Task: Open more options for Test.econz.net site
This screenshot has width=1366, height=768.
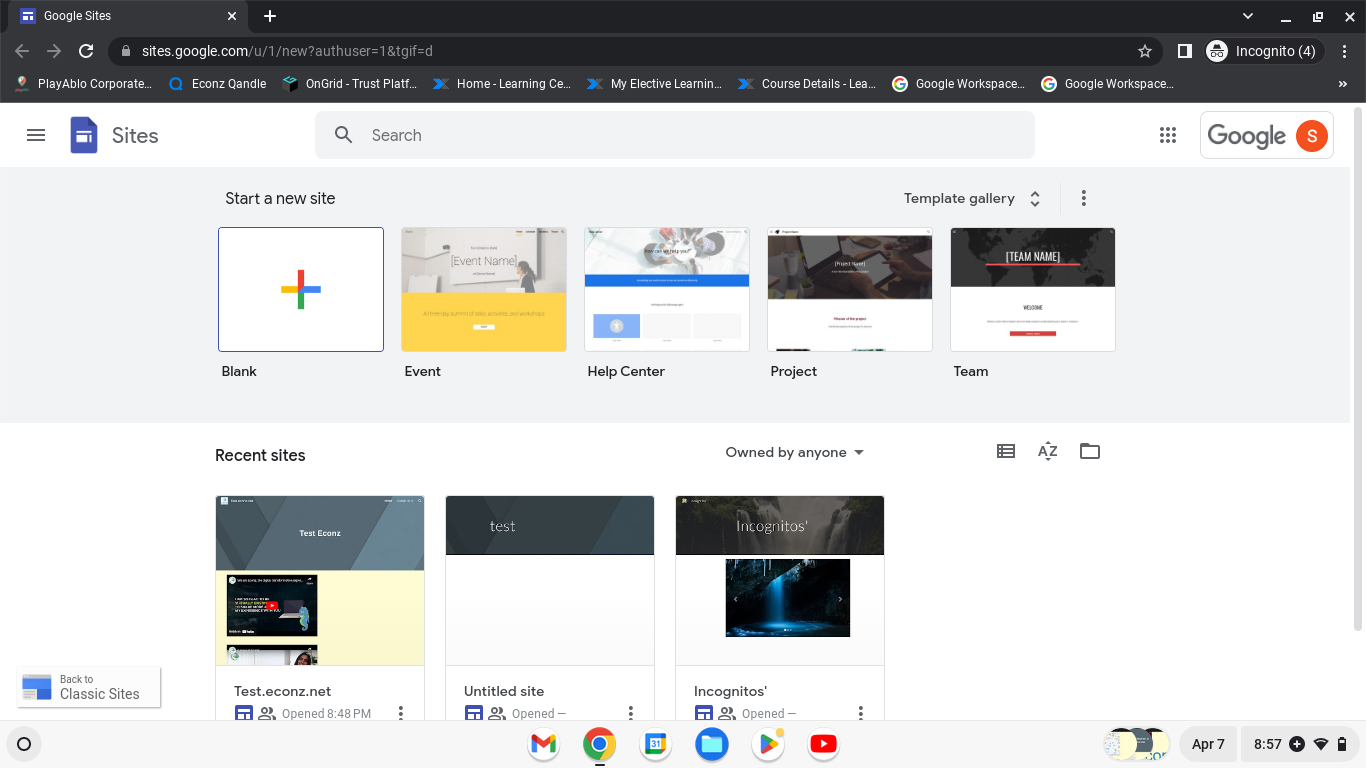Action: 401,713
